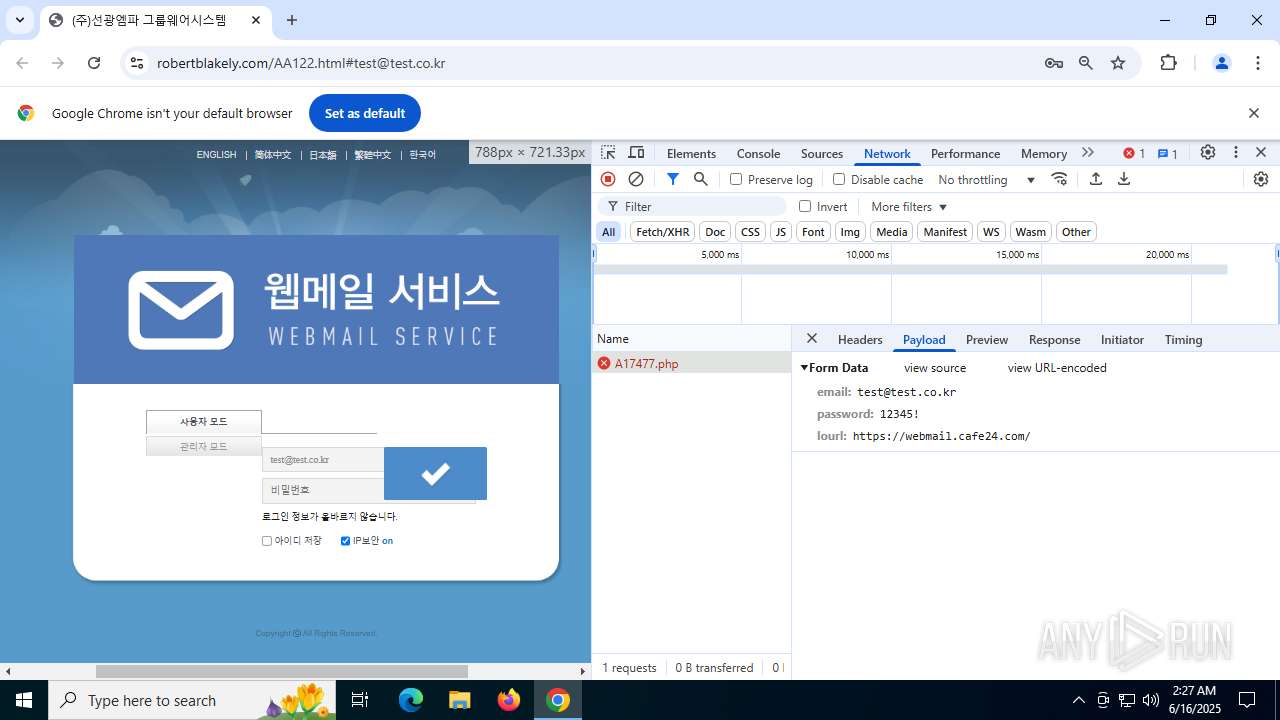Click the export HAR download icon
This screenshot has height=720, width=1280.
pos(1124,179)
